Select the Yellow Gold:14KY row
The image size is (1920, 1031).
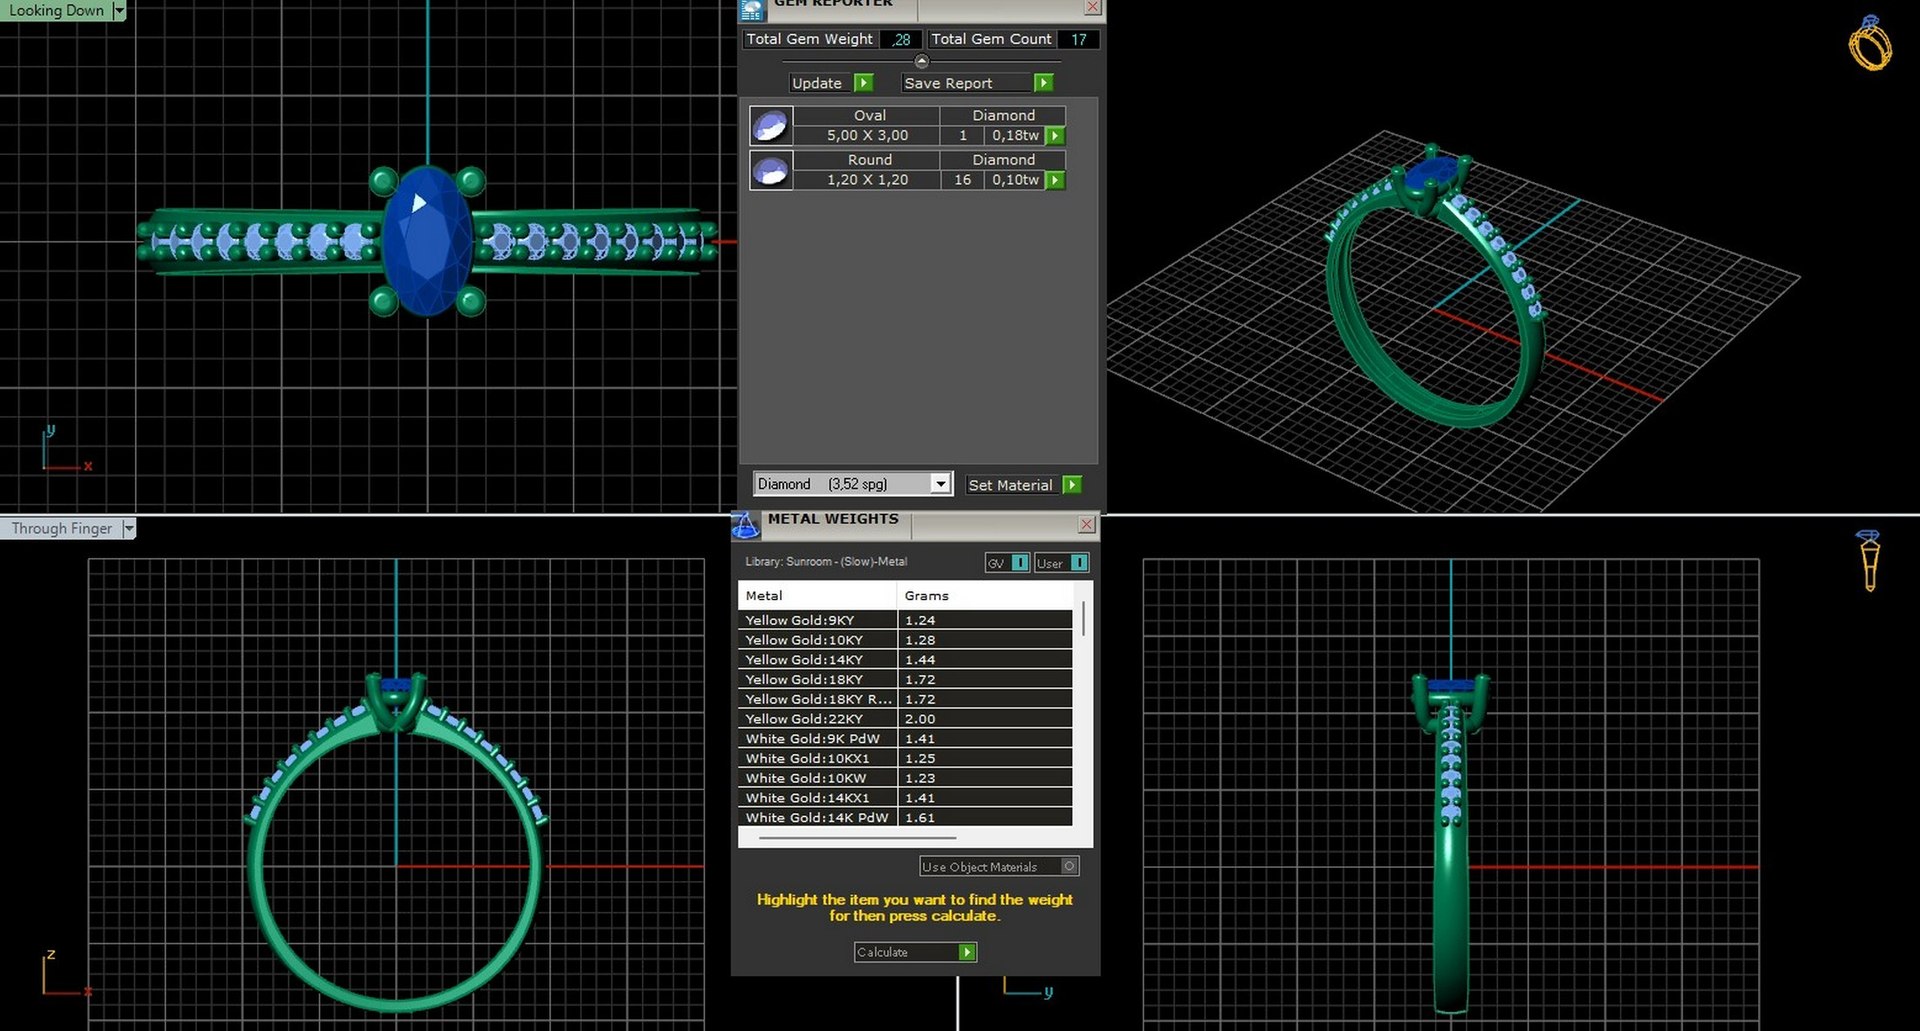(905, 660)
